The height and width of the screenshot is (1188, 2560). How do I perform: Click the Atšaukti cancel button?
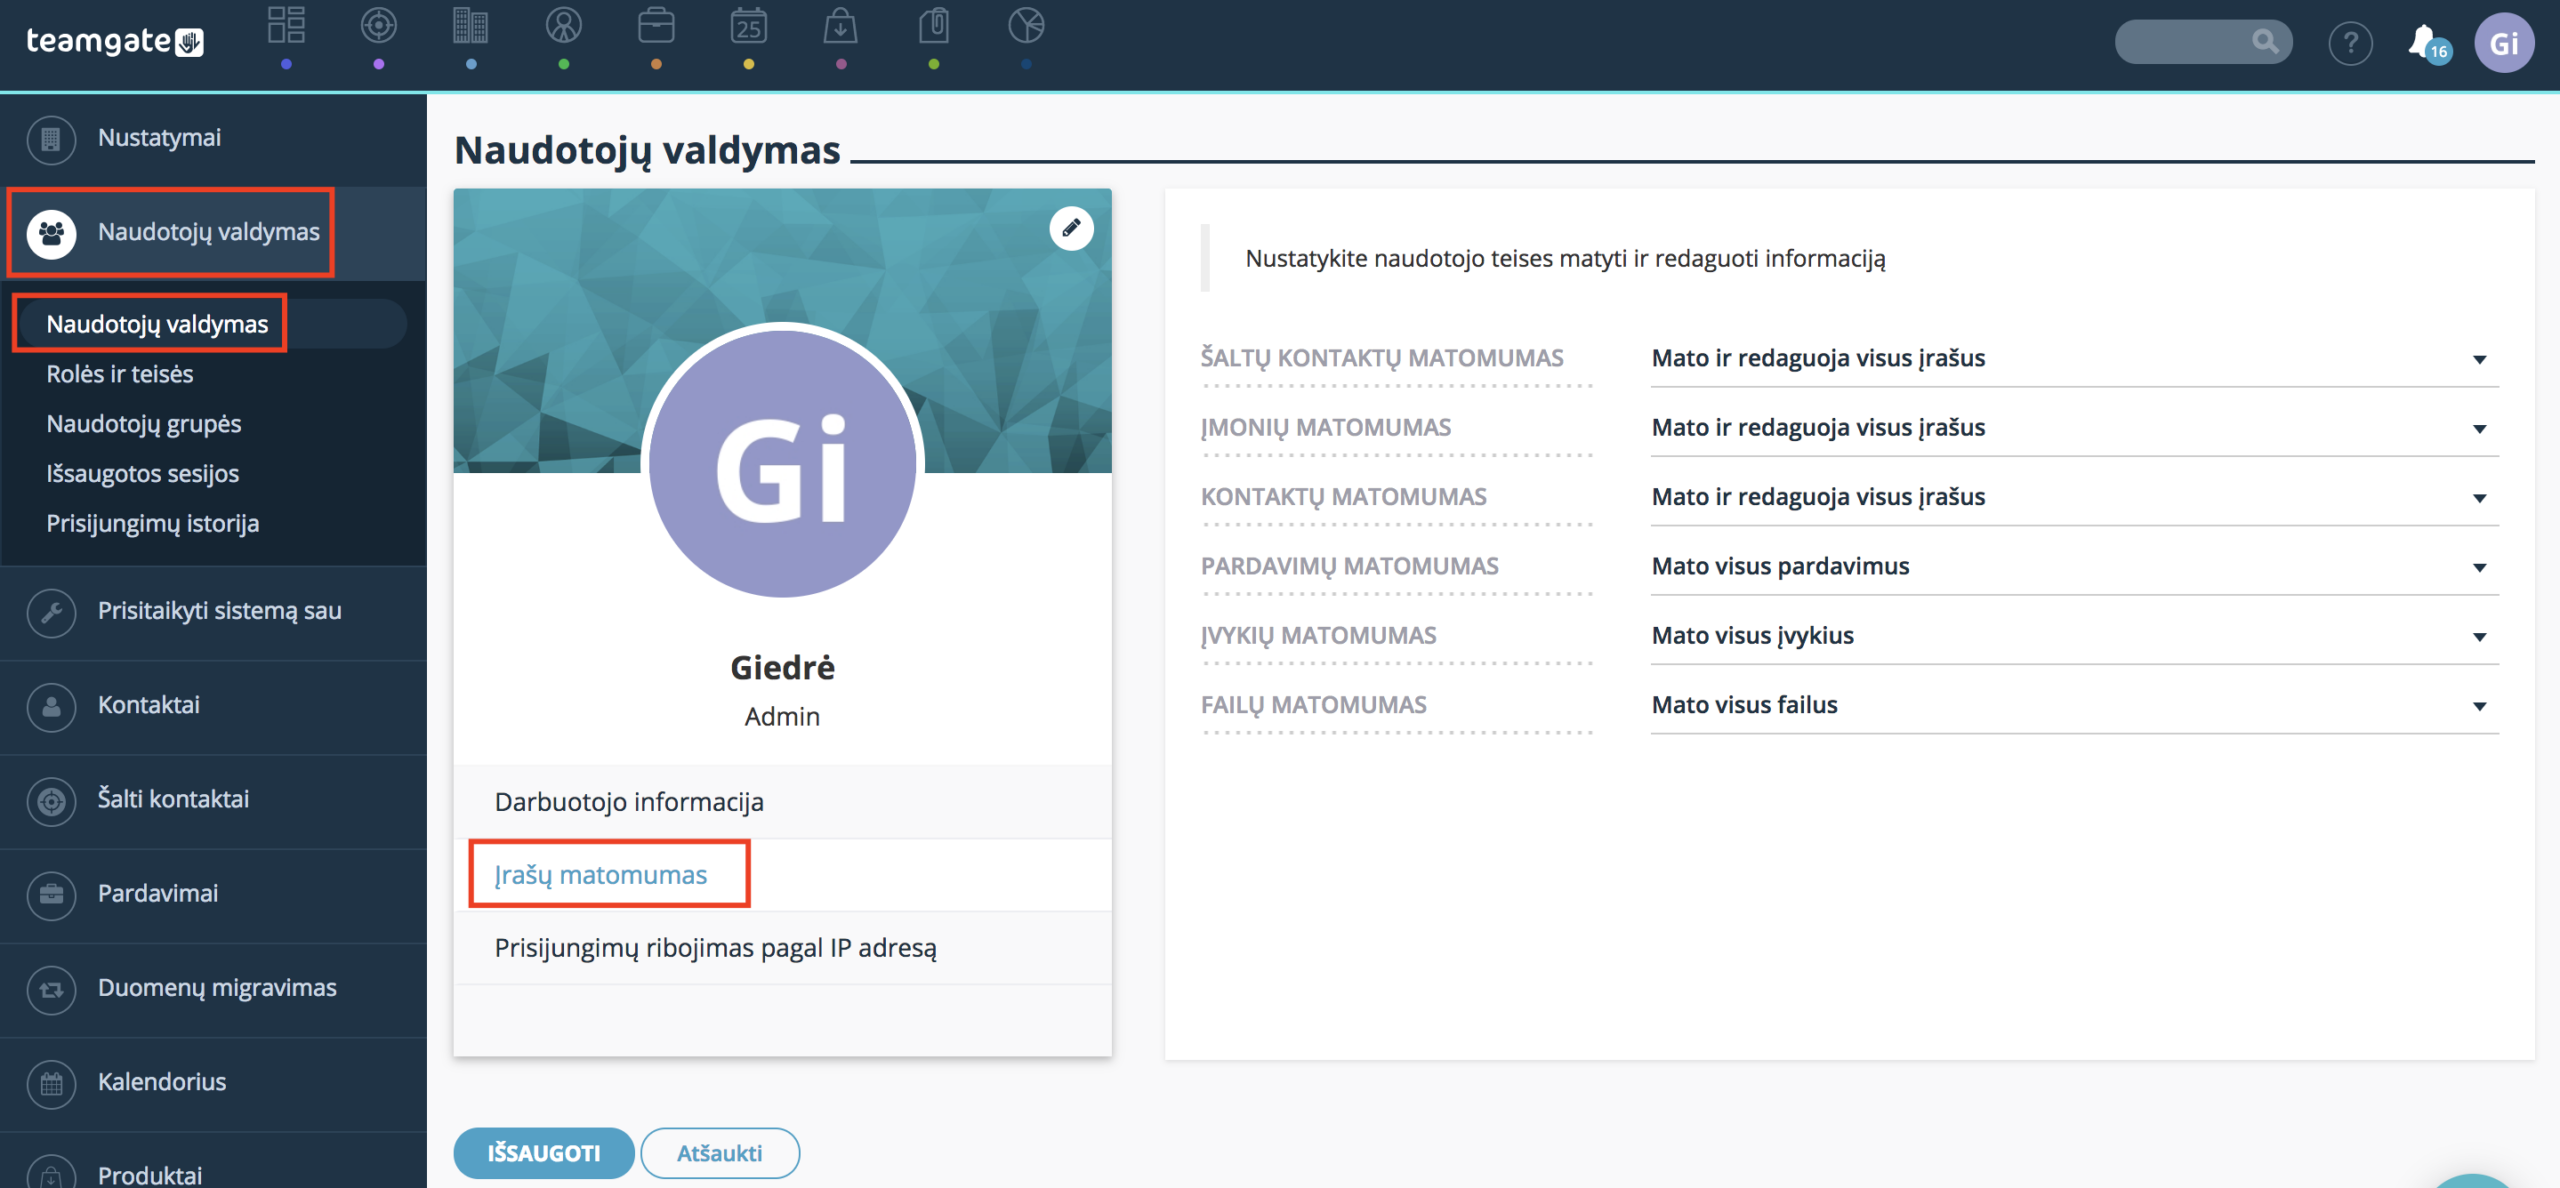pos(719,1153)
